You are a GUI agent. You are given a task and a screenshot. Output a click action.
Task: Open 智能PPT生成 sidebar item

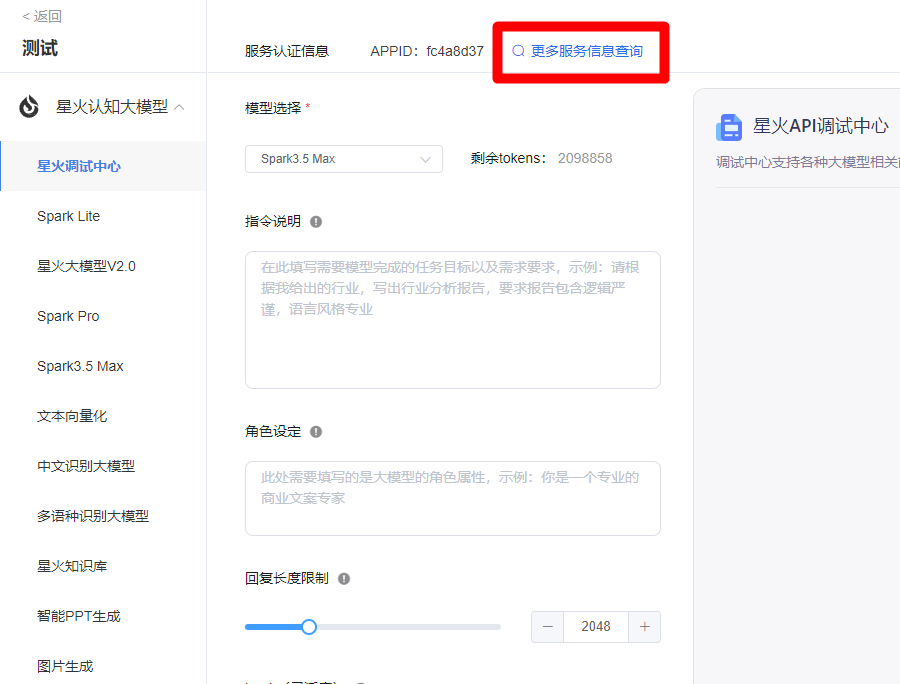[79, 616]
